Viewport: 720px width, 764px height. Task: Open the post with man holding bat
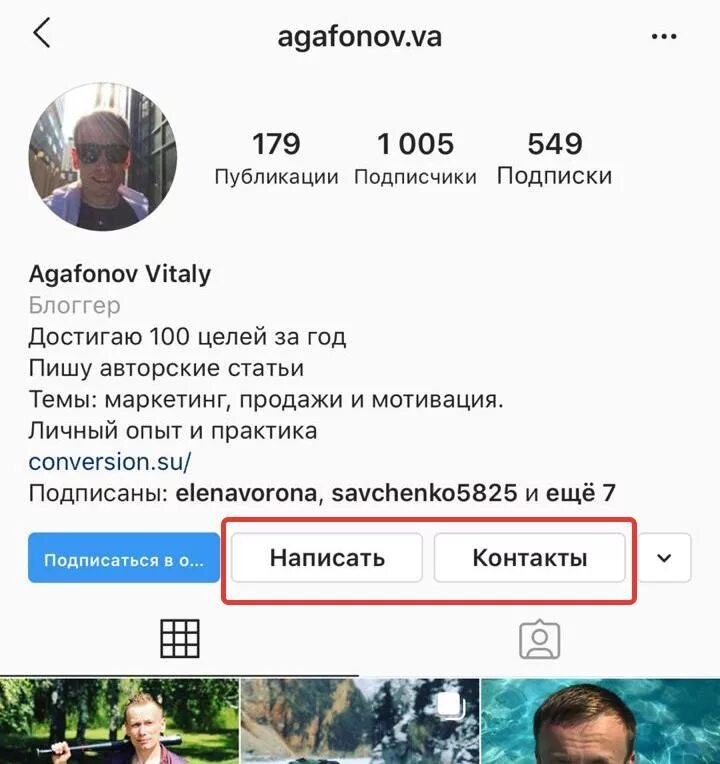(x=119, y=721)
